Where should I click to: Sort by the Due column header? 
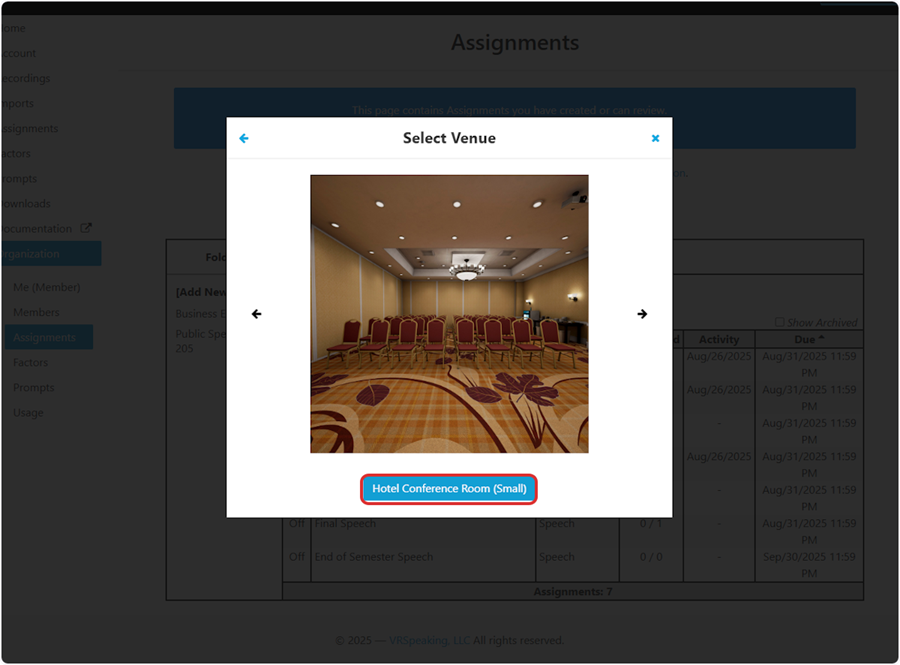tap(809, 339)
